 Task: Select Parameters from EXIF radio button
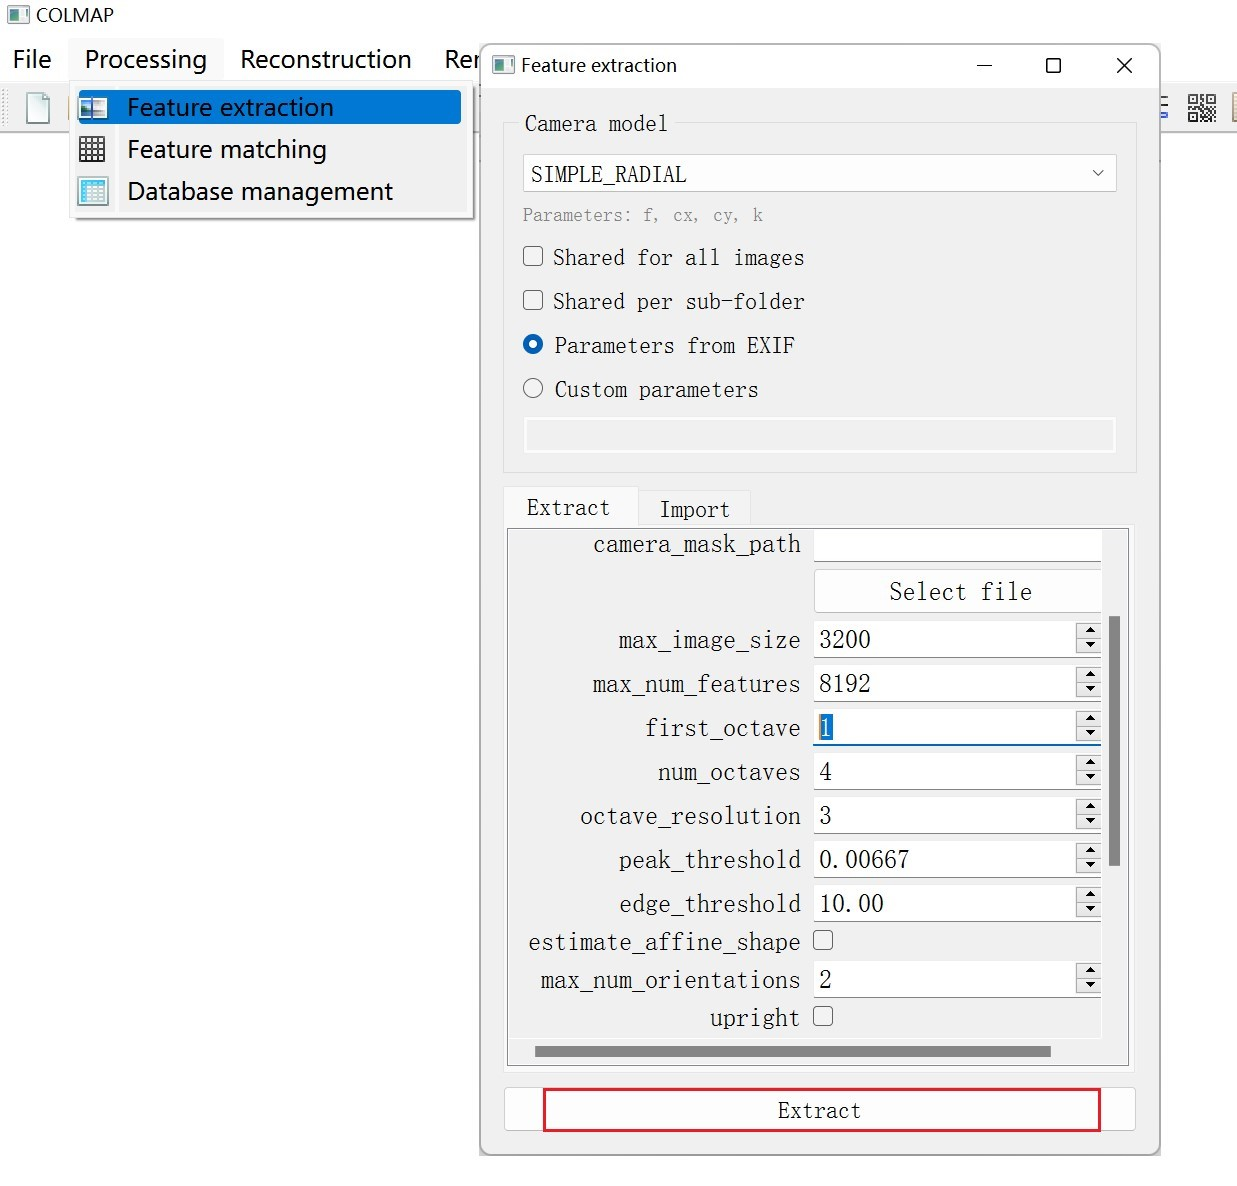[533, 344]
